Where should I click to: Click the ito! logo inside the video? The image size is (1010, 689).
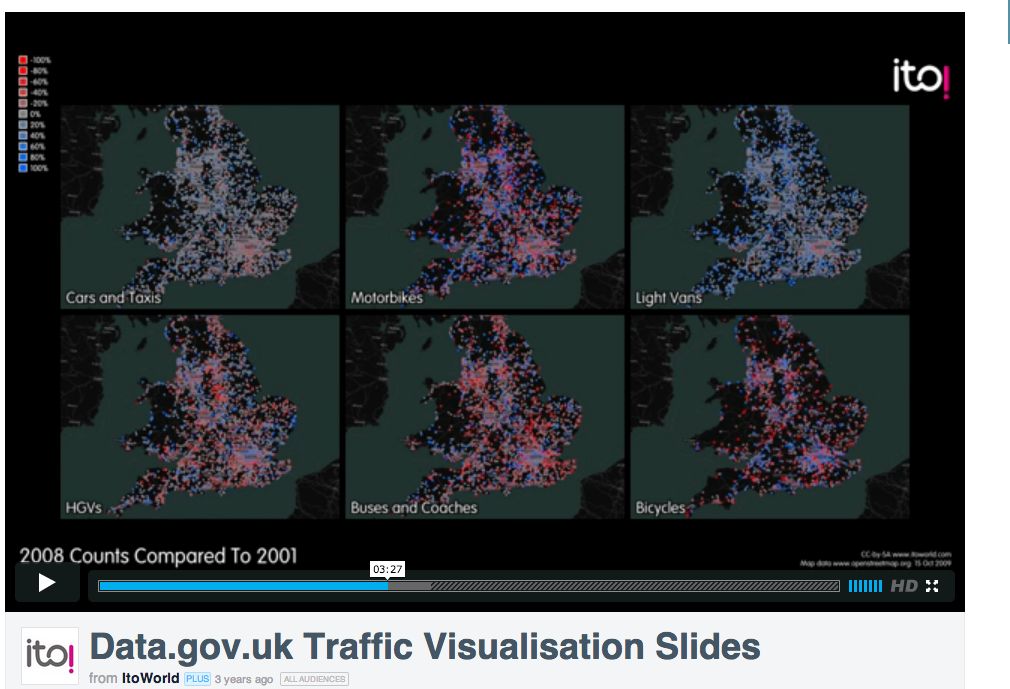click(920, 78)
